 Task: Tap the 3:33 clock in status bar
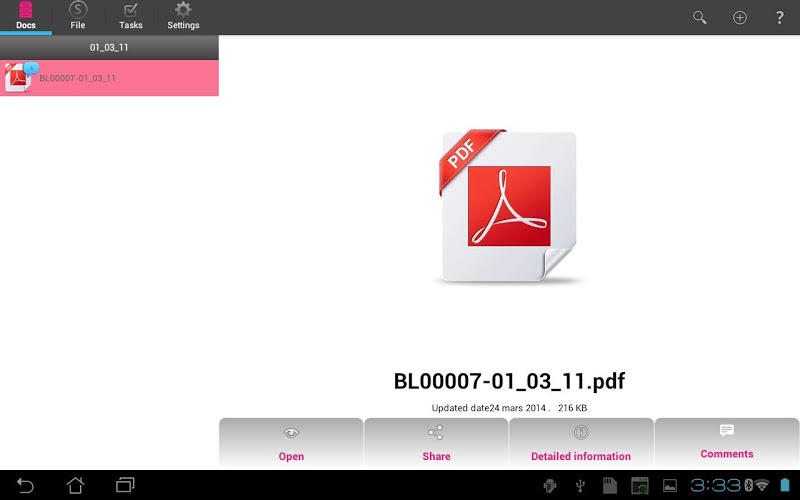[715, 485]
